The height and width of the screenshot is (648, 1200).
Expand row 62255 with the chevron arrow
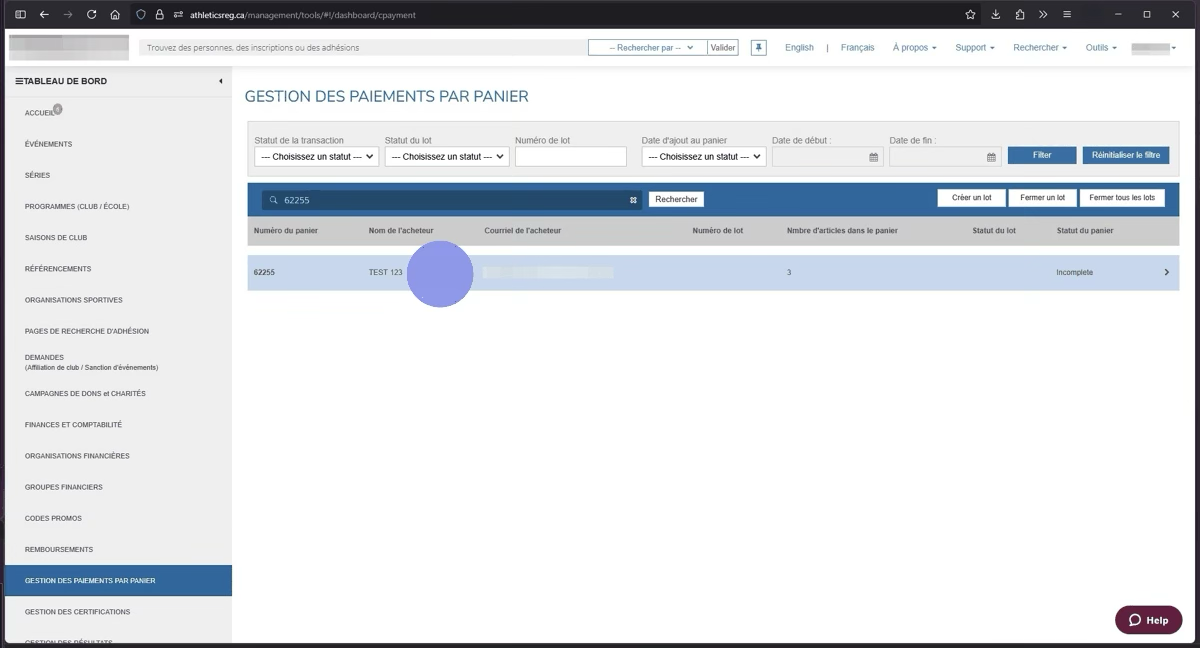pos(1166,272)
